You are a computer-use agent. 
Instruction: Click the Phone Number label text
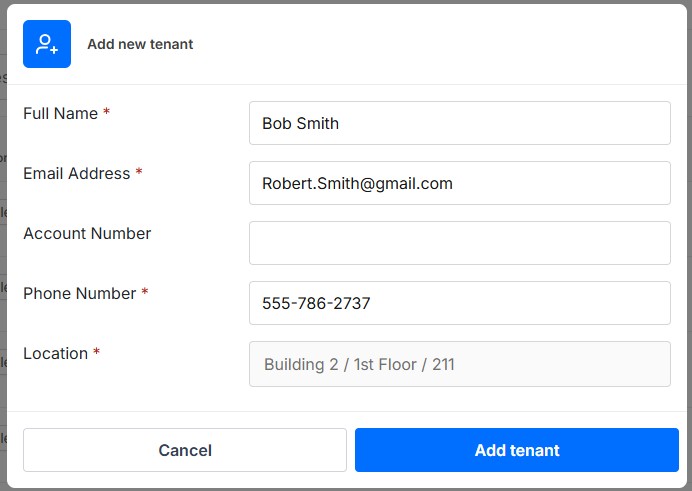(79, 294)
